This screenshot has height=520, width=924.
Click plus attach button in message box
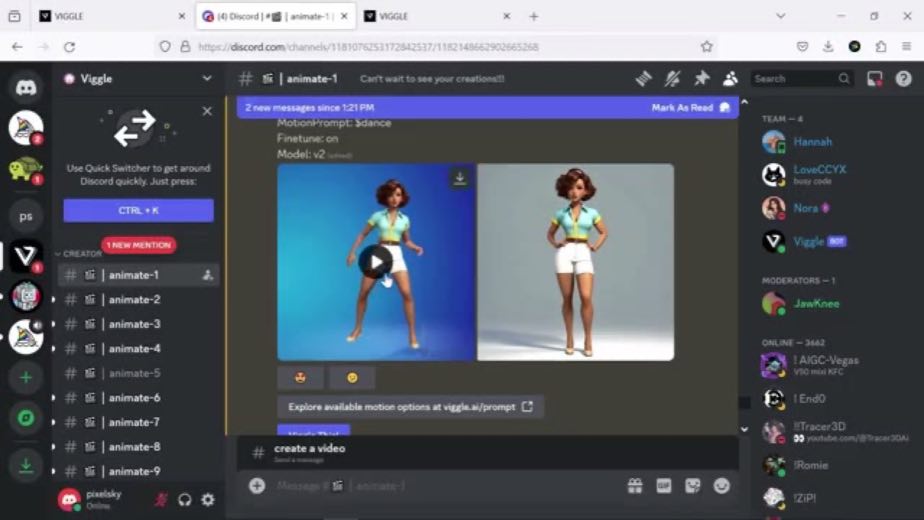pos(257,486)
